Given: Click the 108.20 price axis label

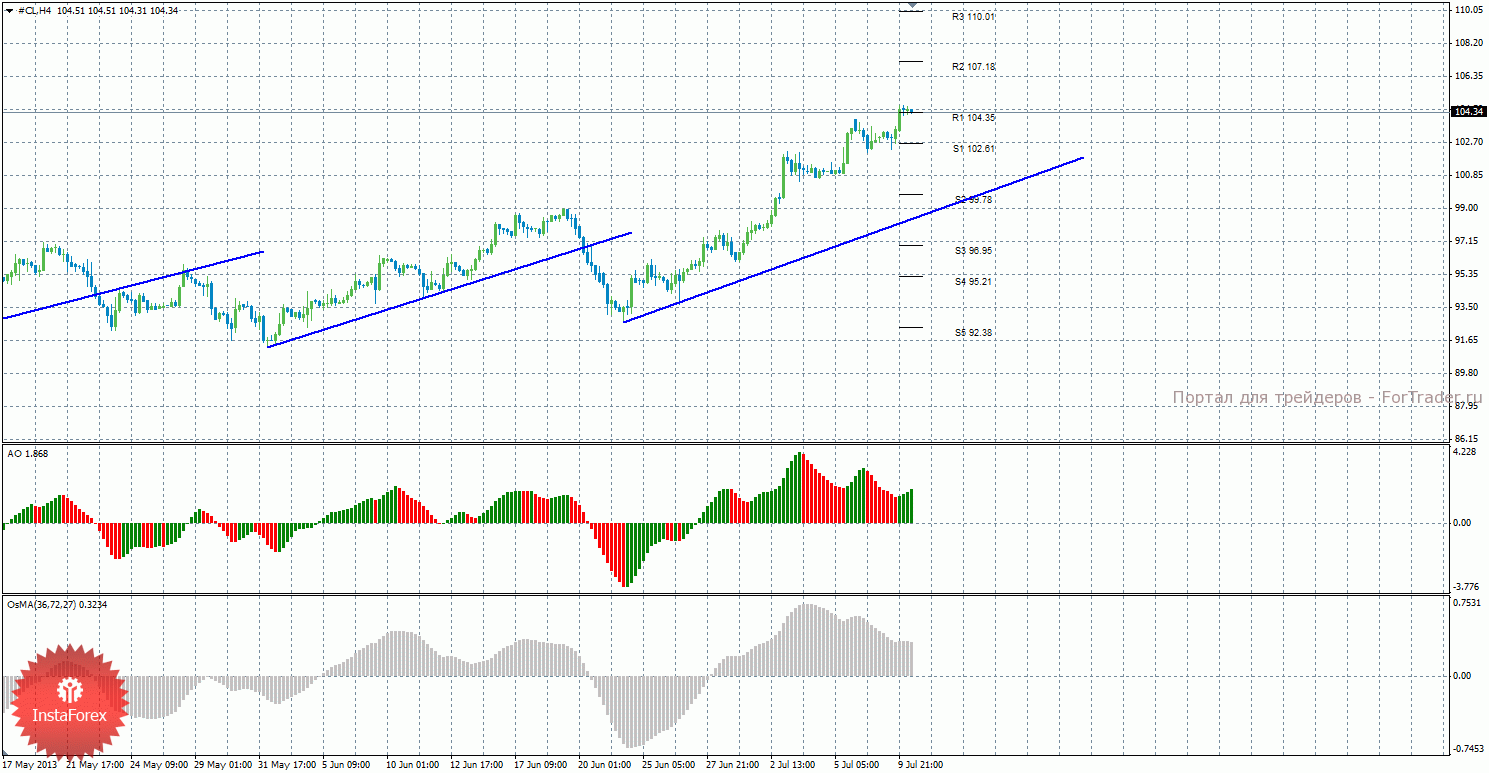Looking at the screenshot, I should tap(1468, 43).
